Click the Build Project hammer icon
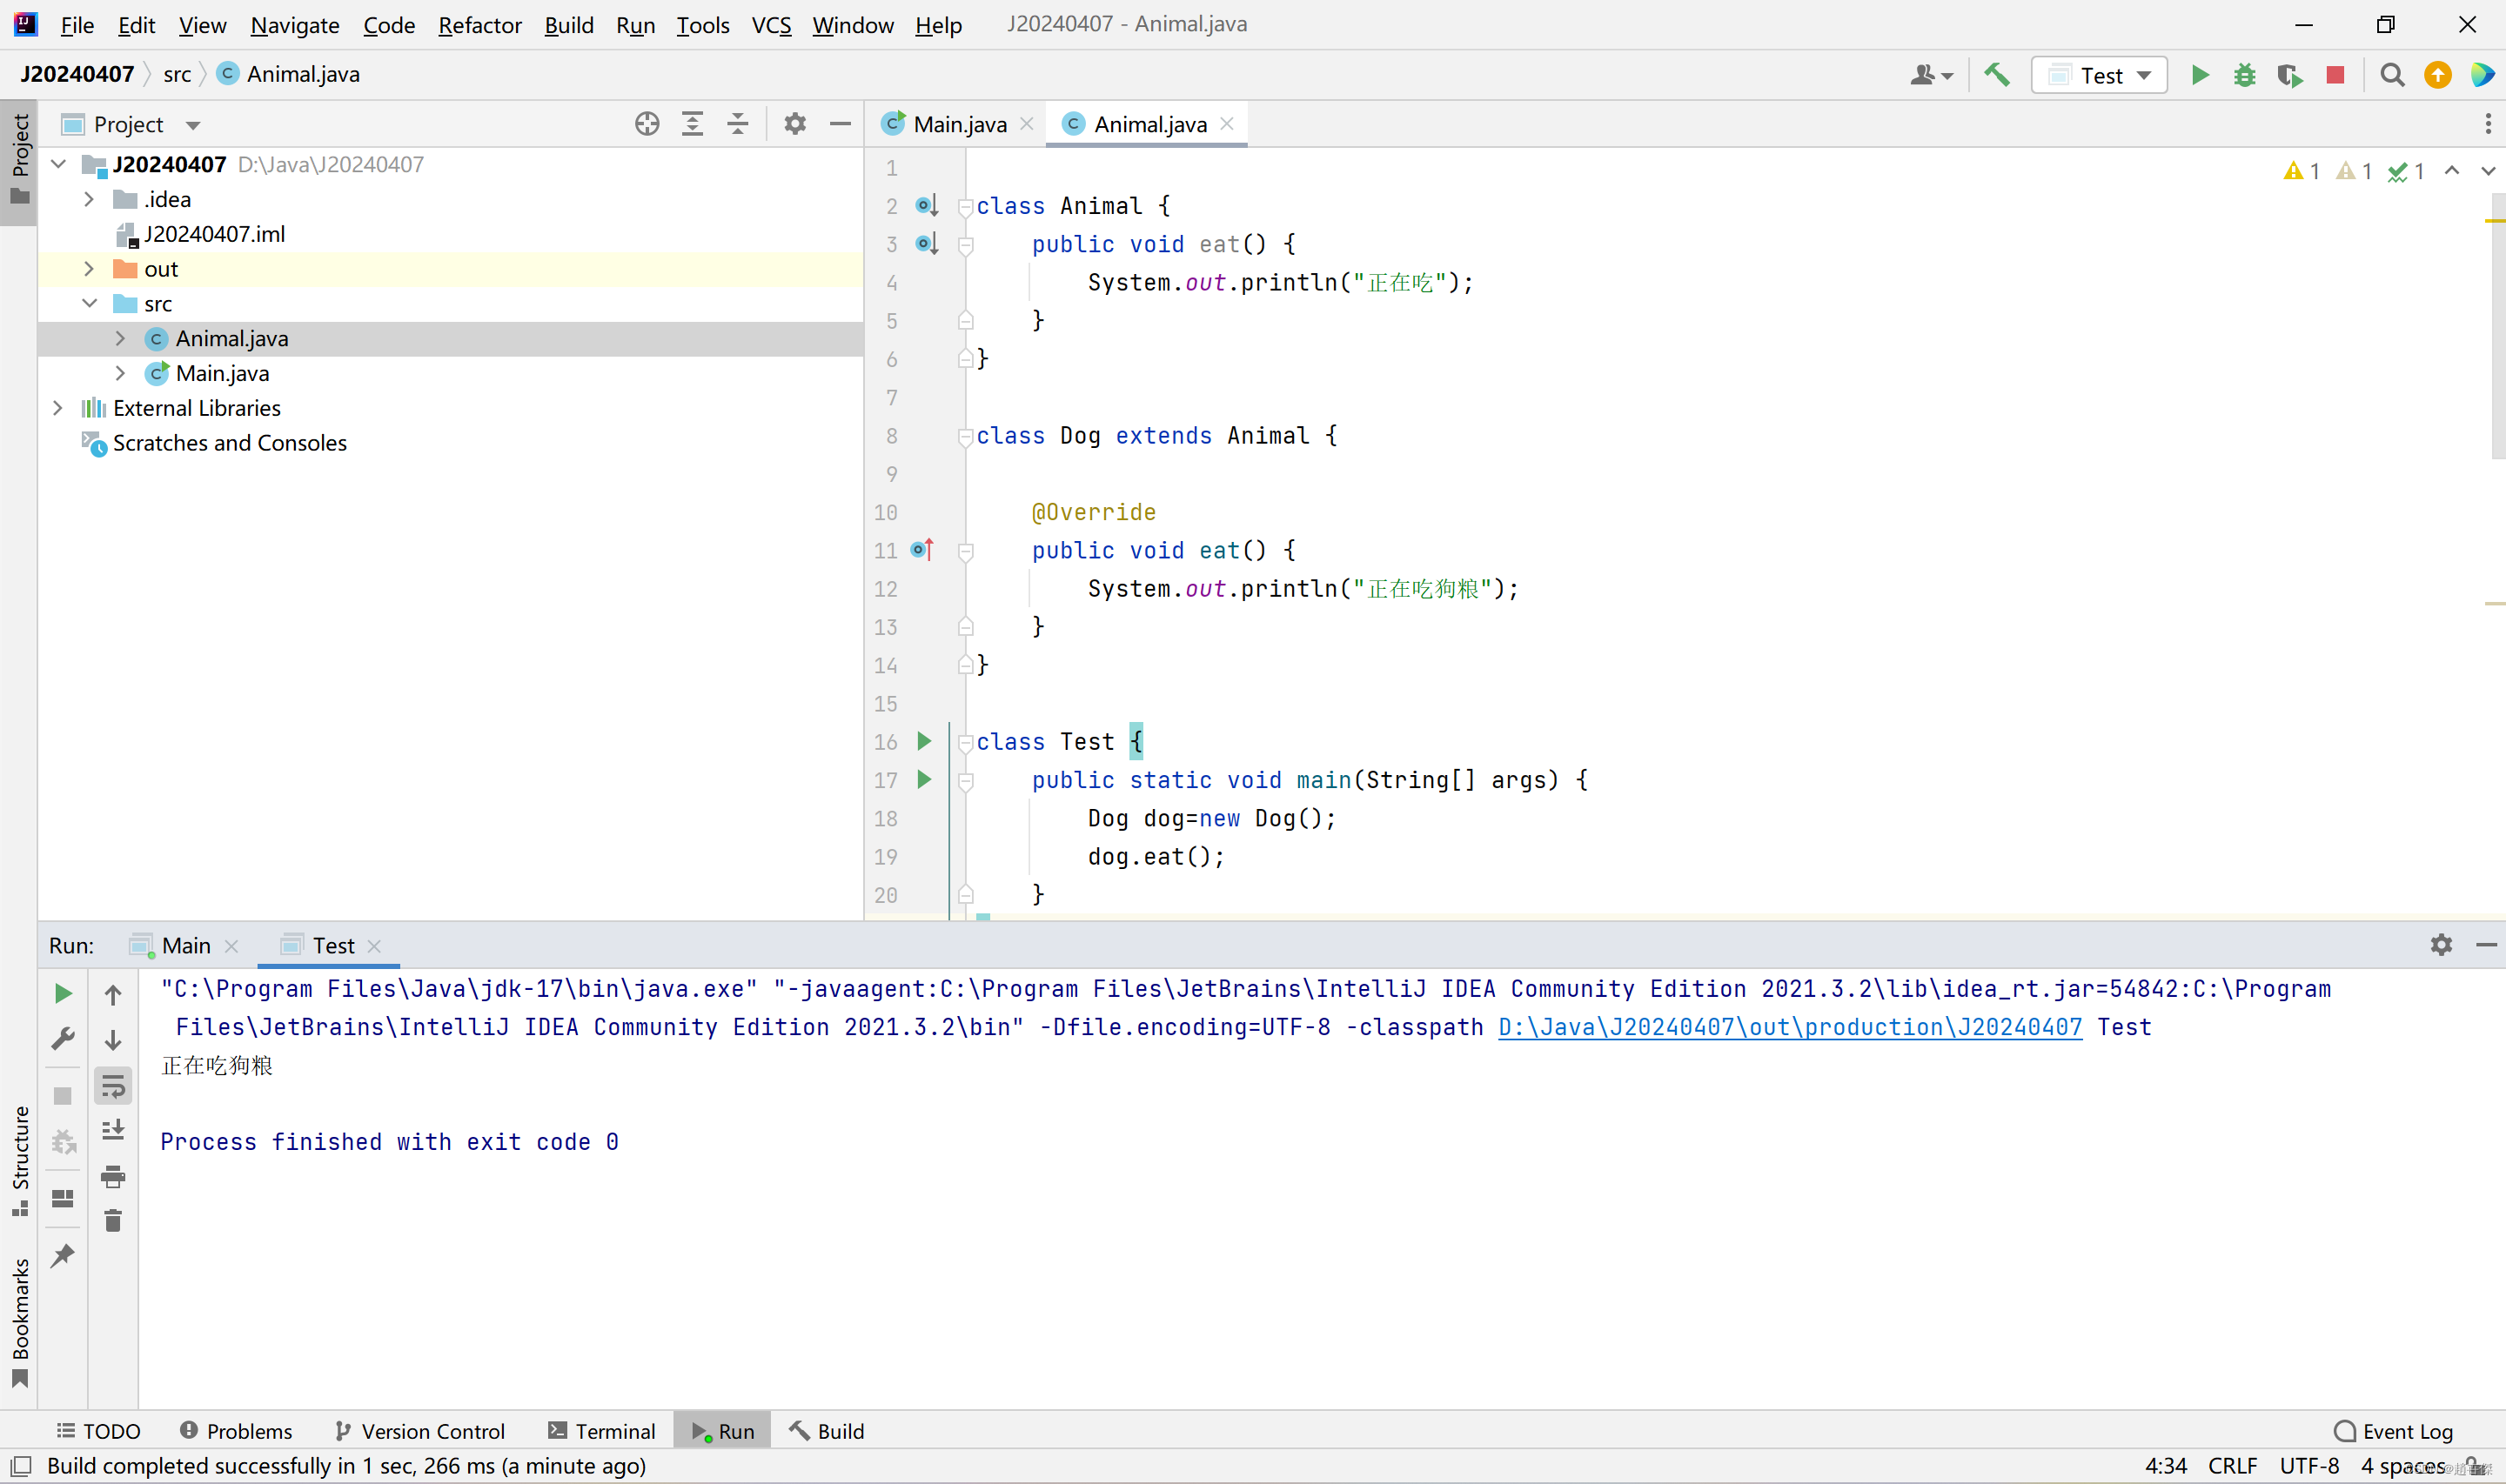This screenshot has height=1484, width=2506. point(1997,75)
